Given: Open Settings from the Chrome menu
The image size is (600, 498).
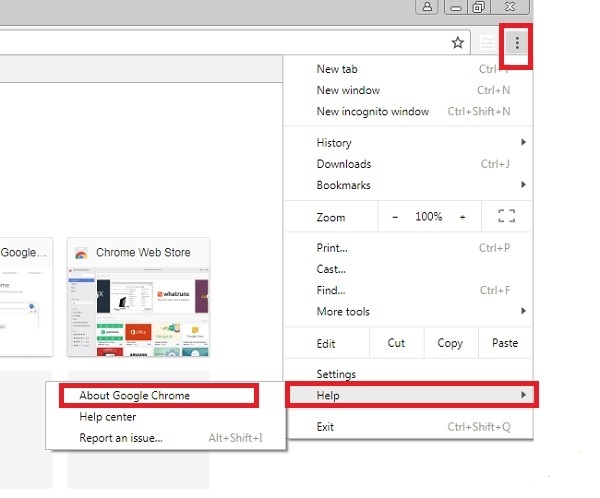Looking at the screenshot, I should (x=408, y=374).
